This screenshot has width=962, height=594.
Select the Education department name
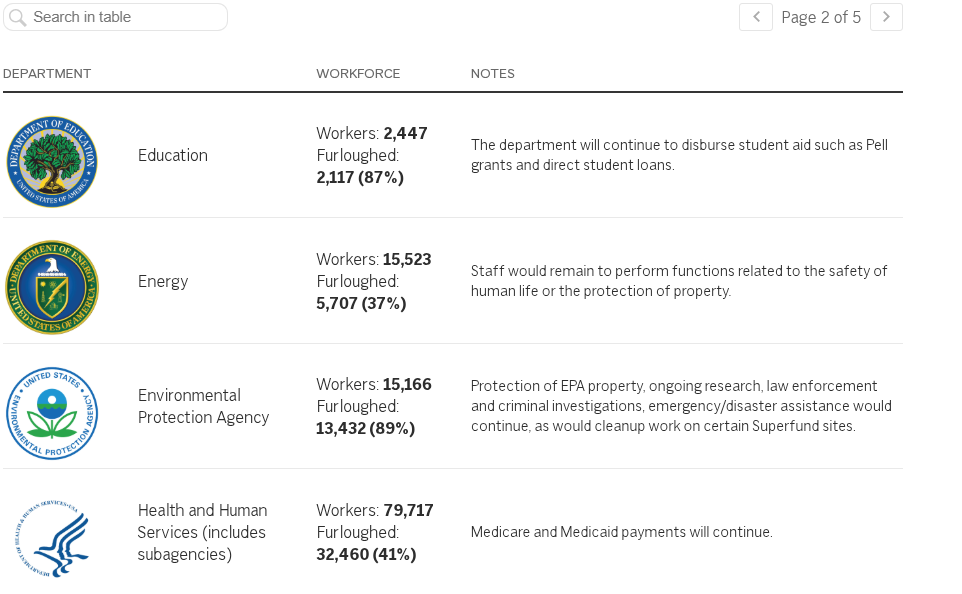(x=173, y=155)
